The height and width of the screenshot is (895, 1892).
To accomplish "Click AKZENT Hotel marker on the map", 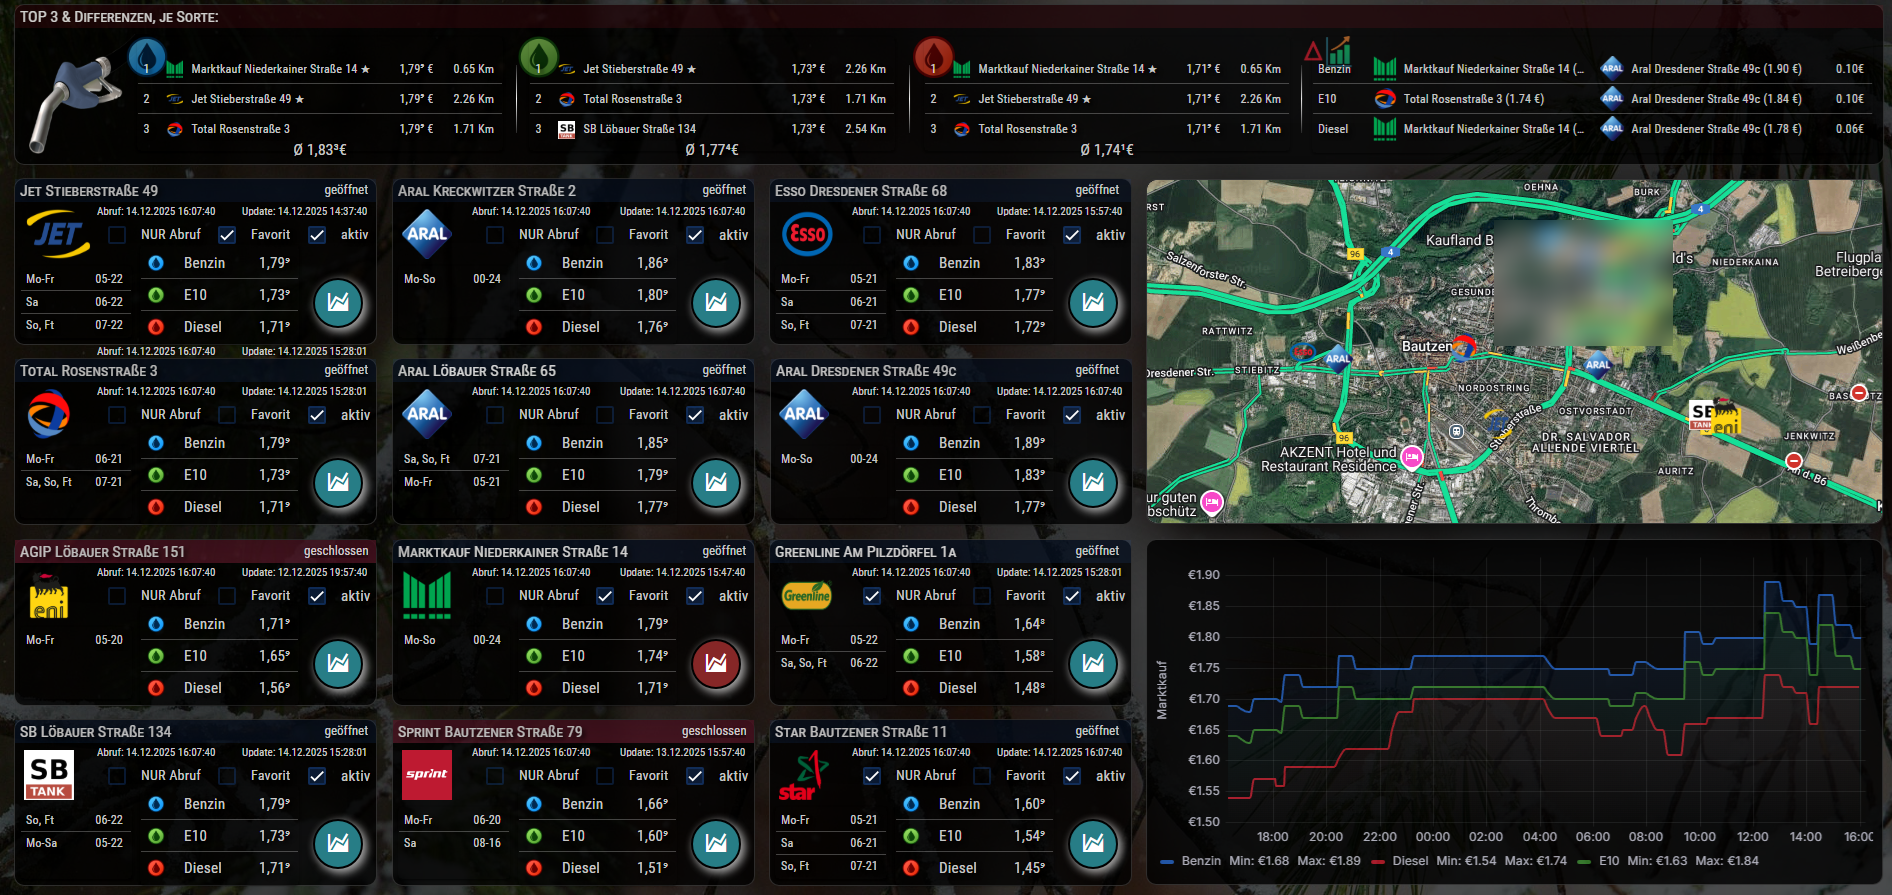I will [1412, 457].
